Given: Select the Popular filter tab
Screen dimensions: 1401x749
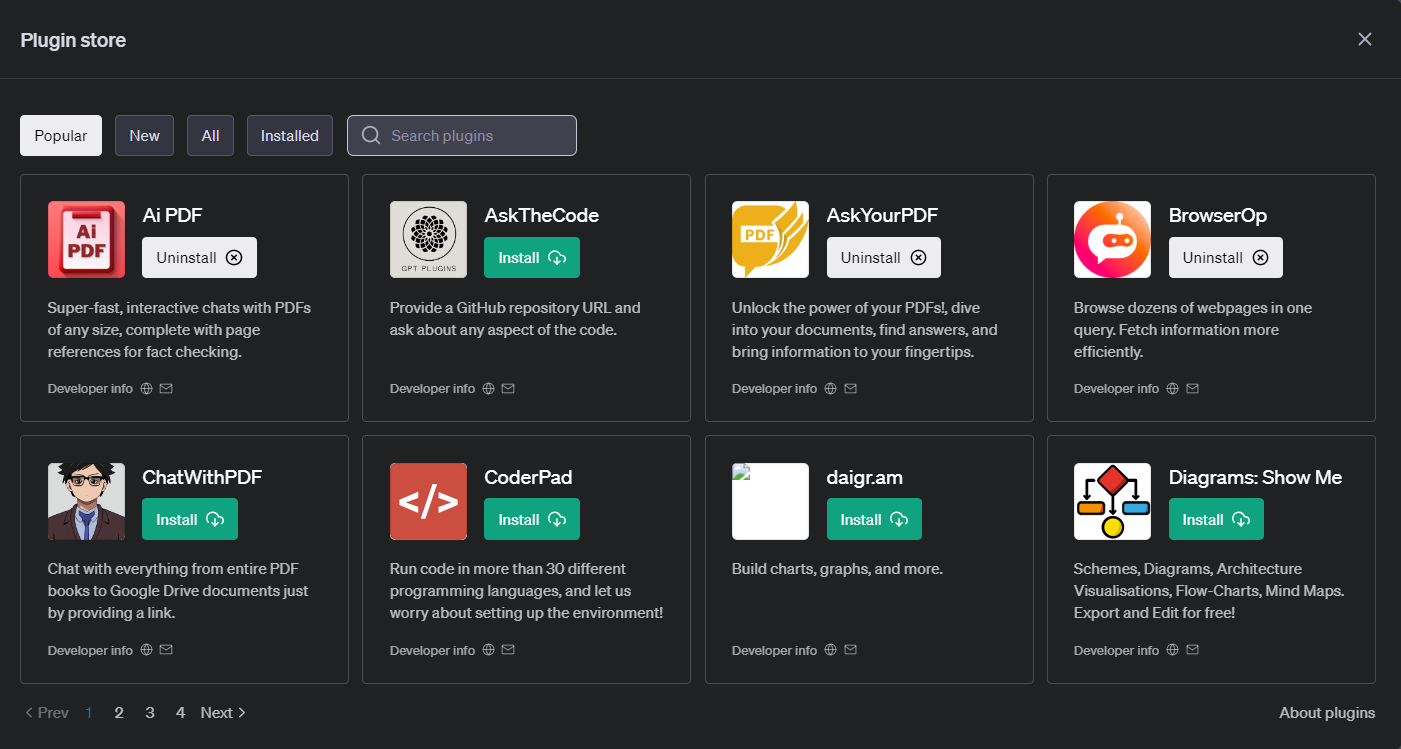Looking at the screenshot, I should (x=61, y=136).
